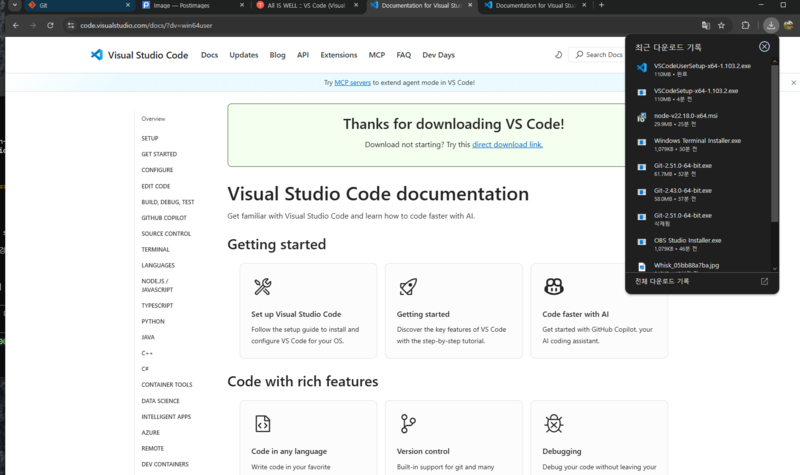The width and height of the screenshot is (800, 475).
Task: Close the recent downloads popup
Action: pyautogui.click(x=764, y=46)
